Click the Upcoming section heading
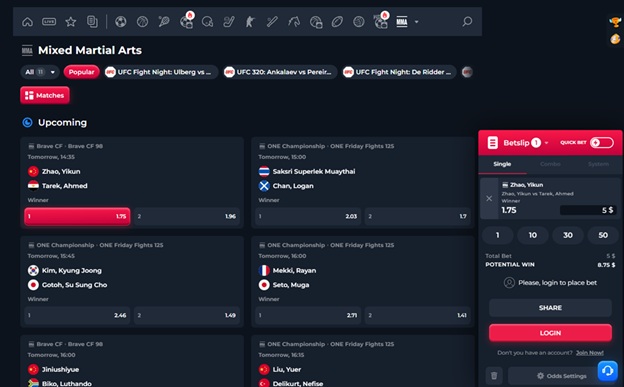 [x=62, y=123]
